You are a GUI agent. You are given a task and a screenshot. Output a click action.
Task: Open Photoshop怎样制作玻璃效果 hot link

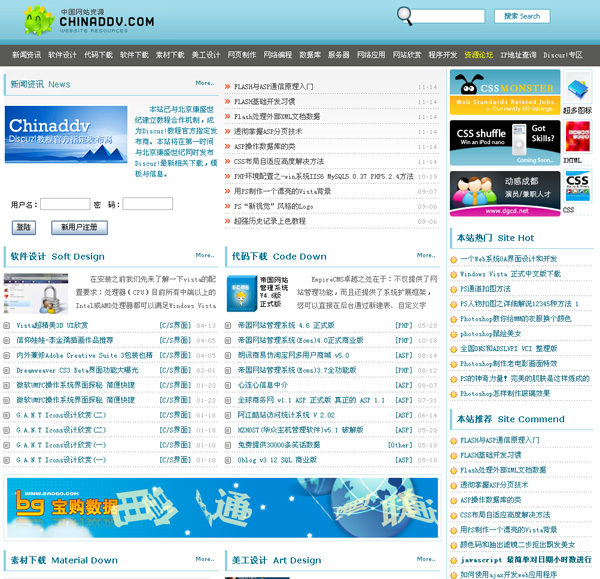point(505,393)
